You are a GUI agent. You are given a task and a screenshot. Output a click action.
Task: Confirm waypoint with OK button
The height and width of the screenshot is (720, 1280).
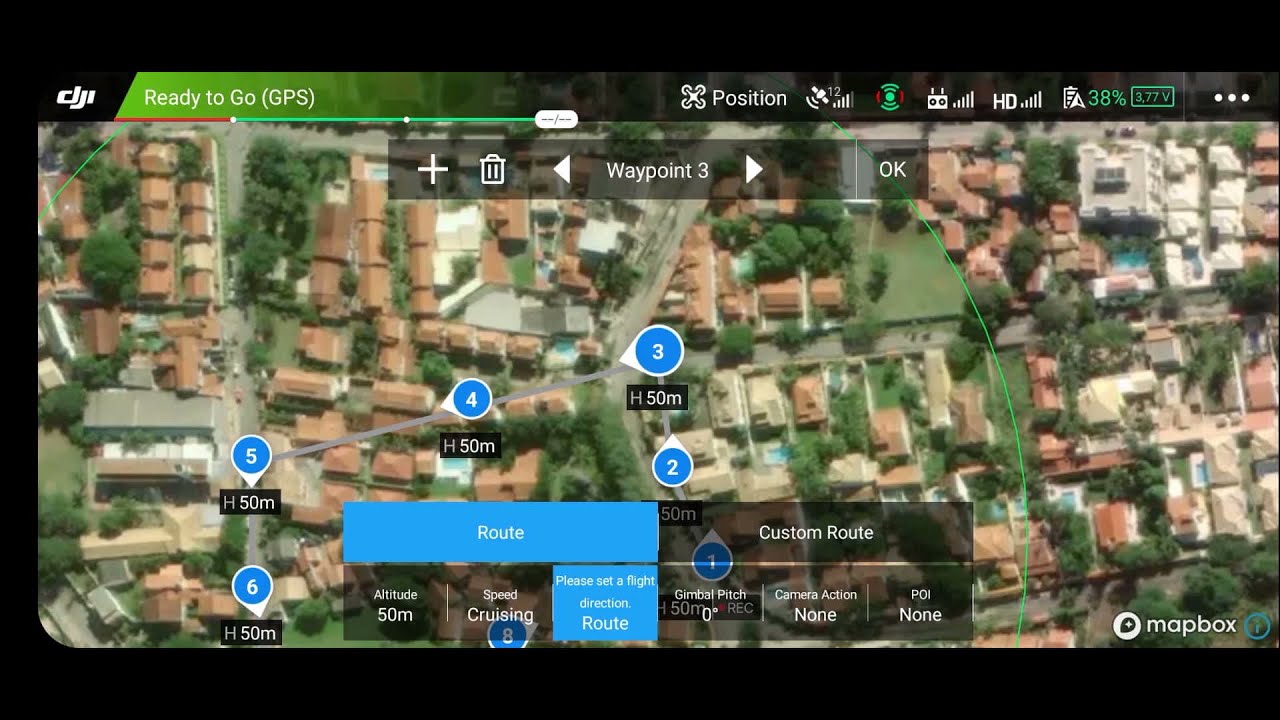(x=892, y=170)
